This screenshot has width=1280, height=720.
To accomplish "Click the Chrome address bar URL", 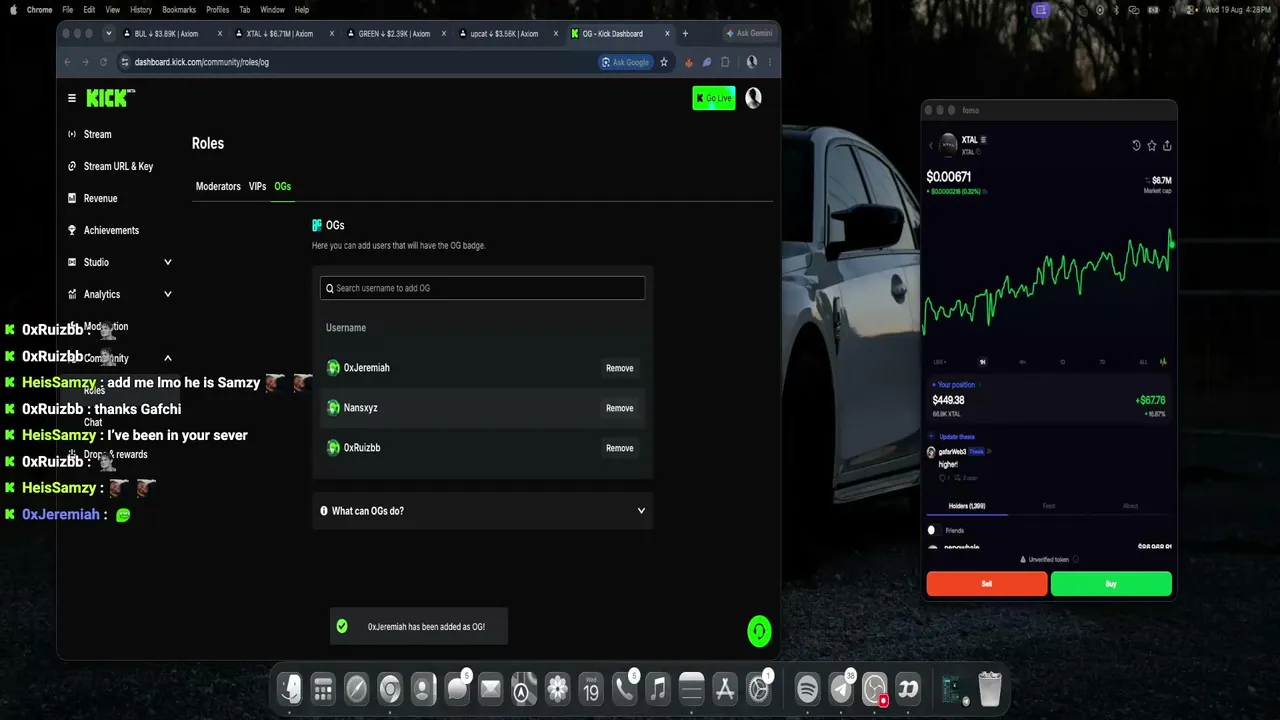I will [x=202, y=62].
